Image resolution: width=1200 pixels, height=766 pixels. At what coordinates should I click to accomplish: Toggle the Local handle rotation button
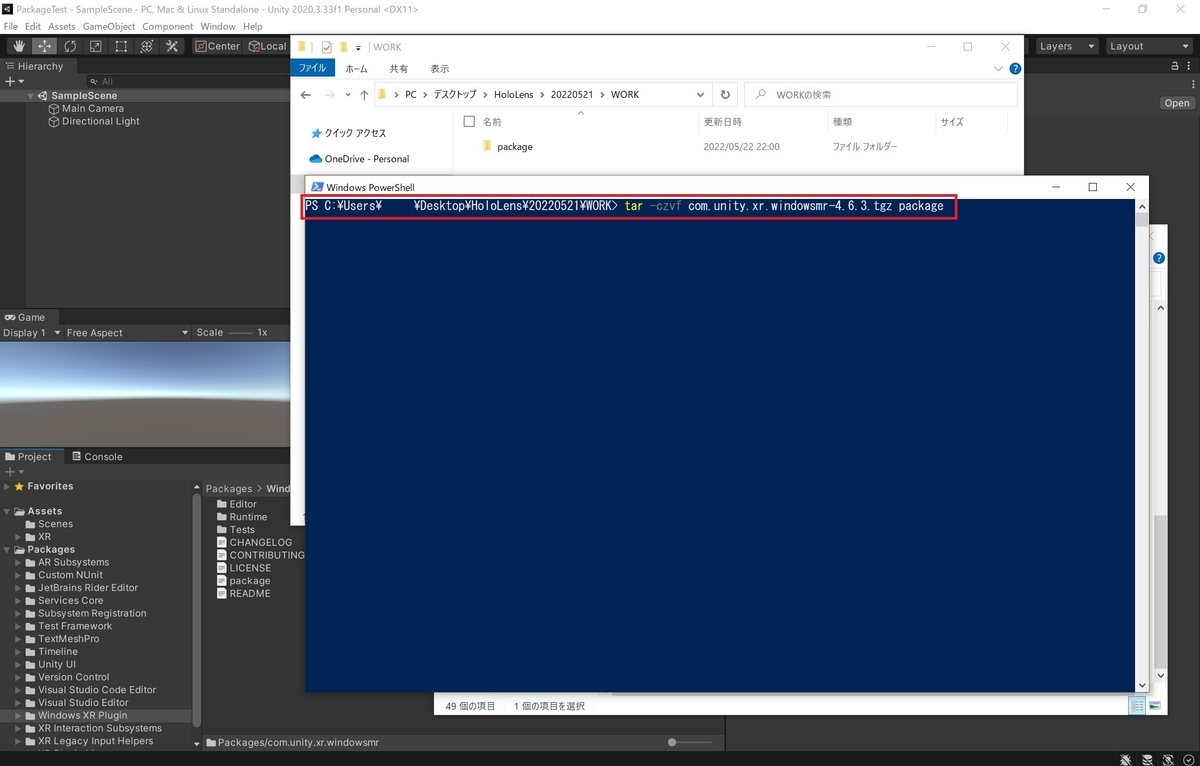pos(266,46)
